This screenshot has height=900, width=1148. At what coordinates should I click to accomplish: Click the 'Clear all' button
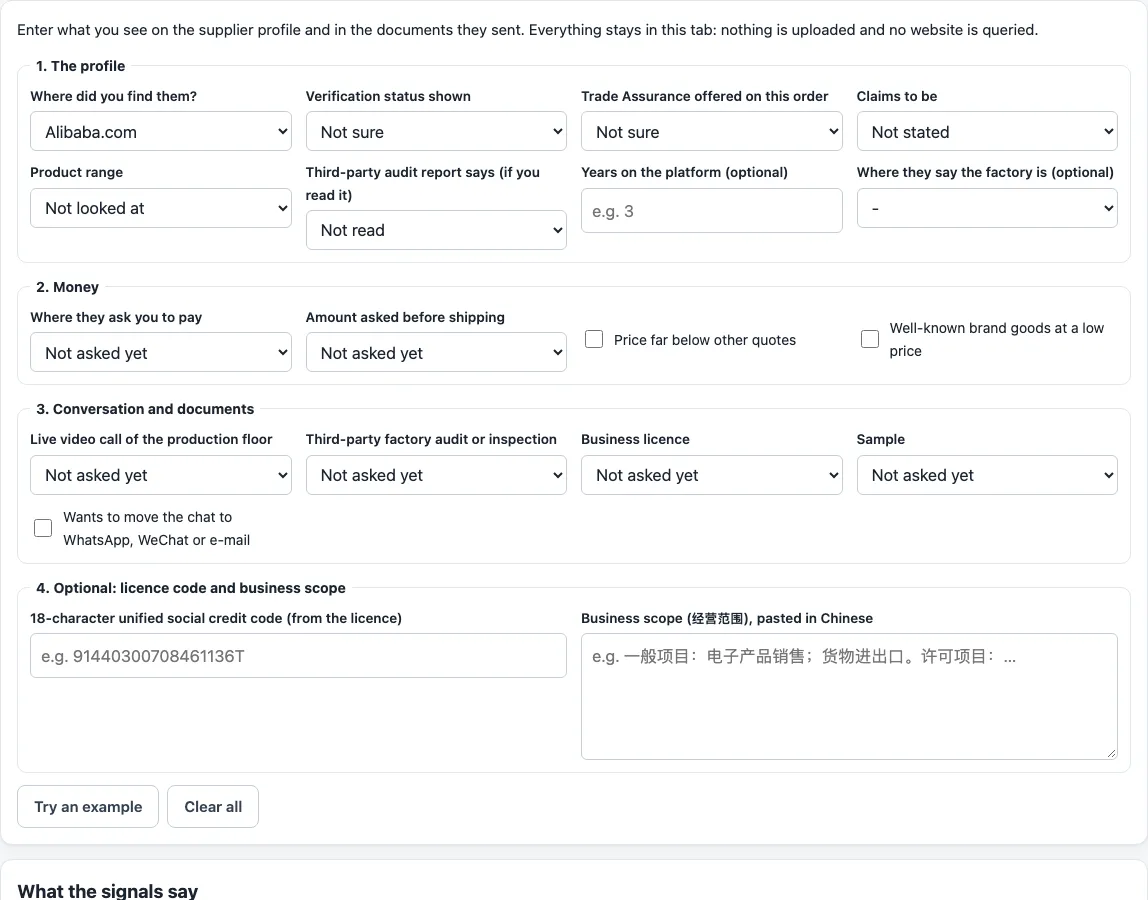point(213,806)
